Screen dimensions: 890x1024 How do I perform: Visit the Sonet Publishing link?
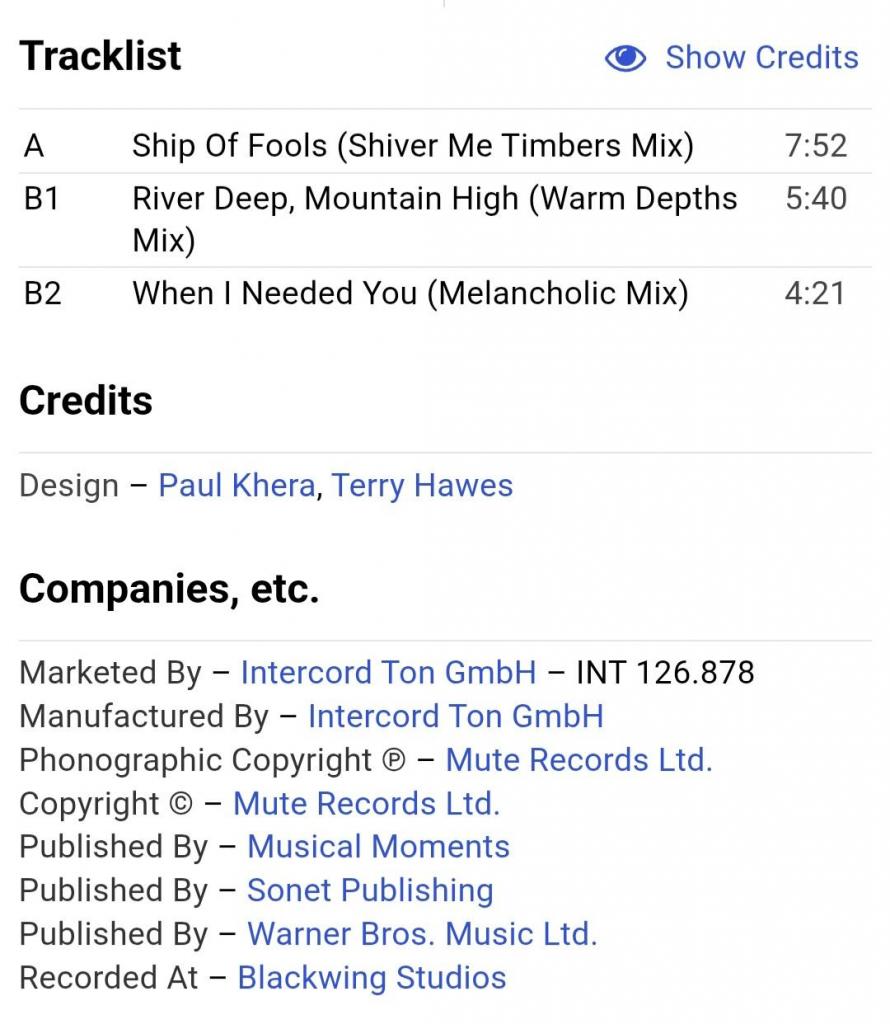tap(370, 890)
